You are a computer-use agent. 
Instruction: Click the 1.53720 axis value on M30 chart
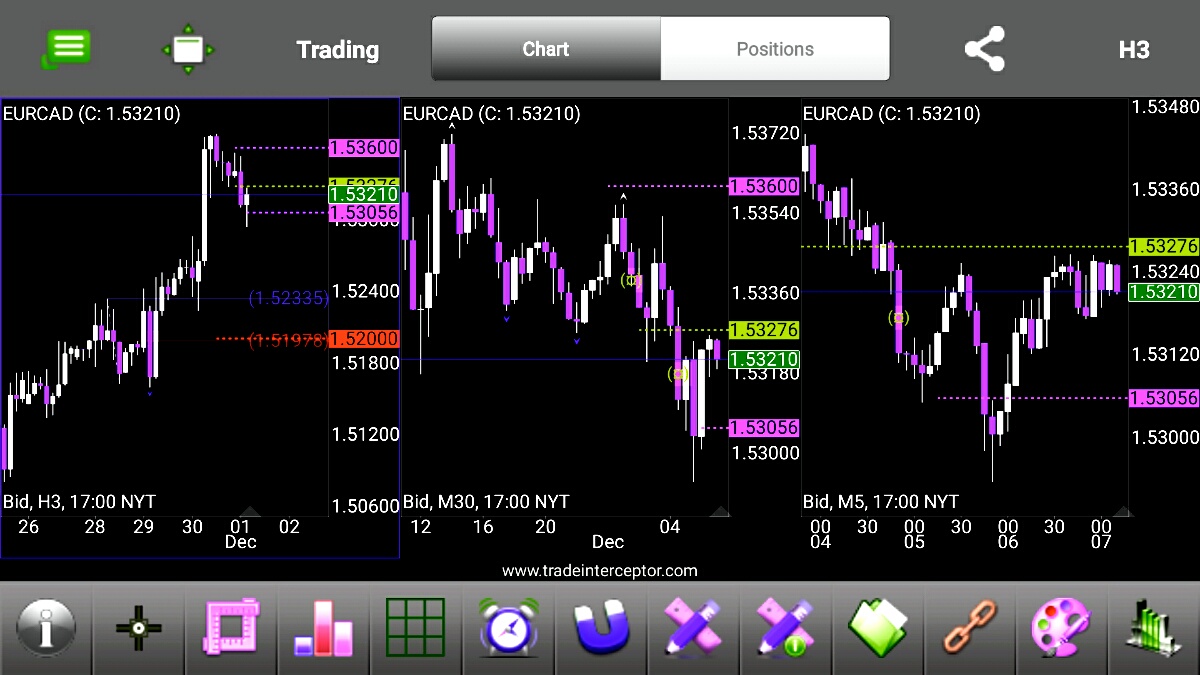766,133
